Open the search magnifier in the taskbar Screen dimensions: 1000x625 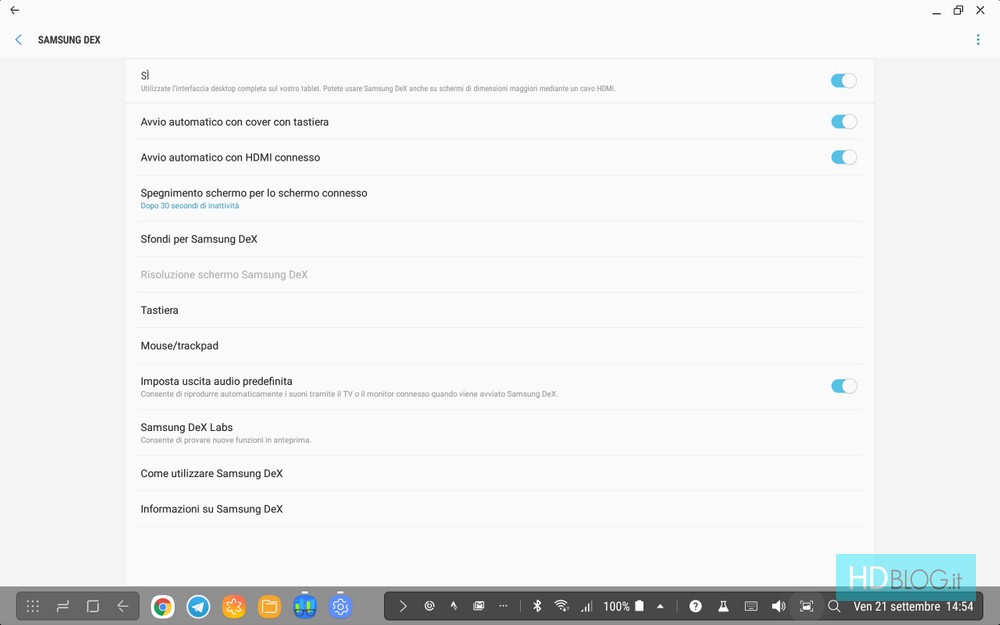tap(834, 606)
